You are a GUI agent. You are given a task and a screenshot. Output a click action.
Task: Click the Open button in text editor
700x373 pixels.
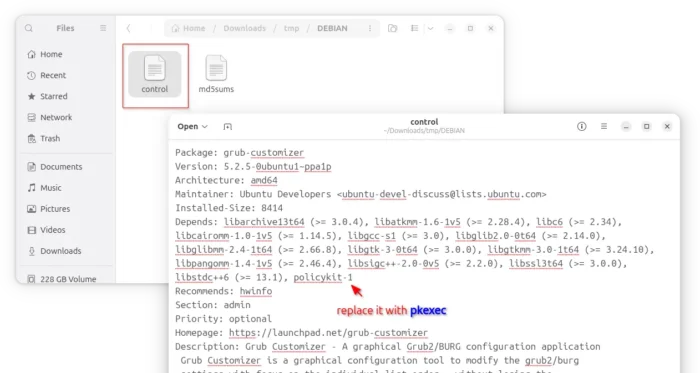click(188, 126)
